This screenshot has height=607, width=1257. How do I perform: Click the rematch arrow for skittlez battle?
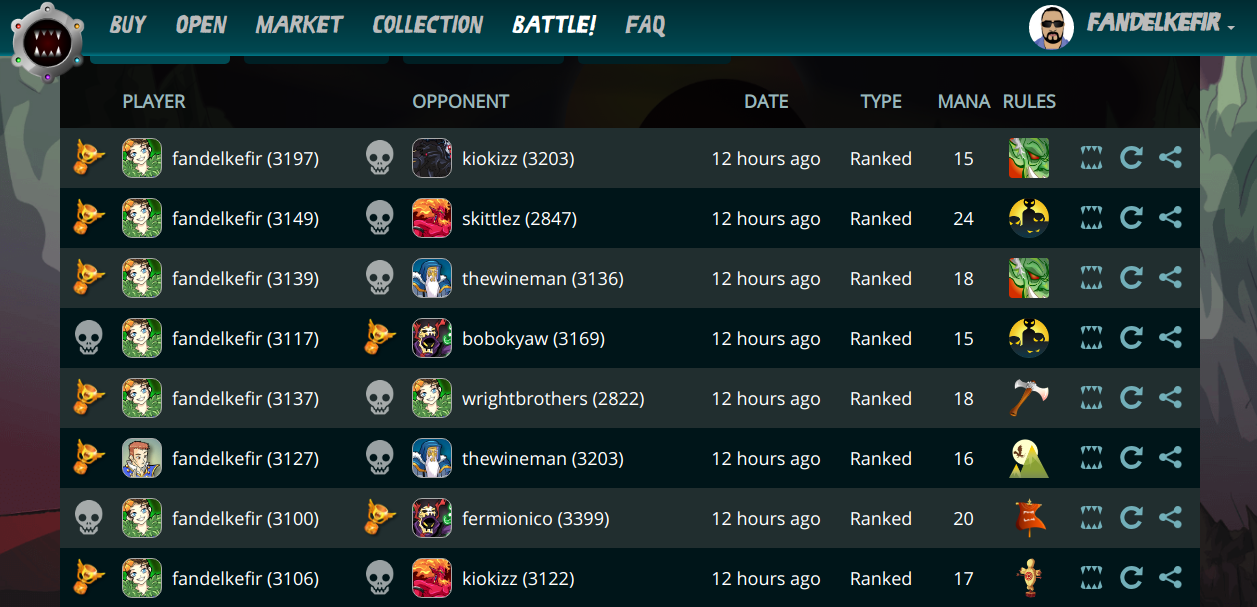pyautogui.click(x=1131, y=218)
